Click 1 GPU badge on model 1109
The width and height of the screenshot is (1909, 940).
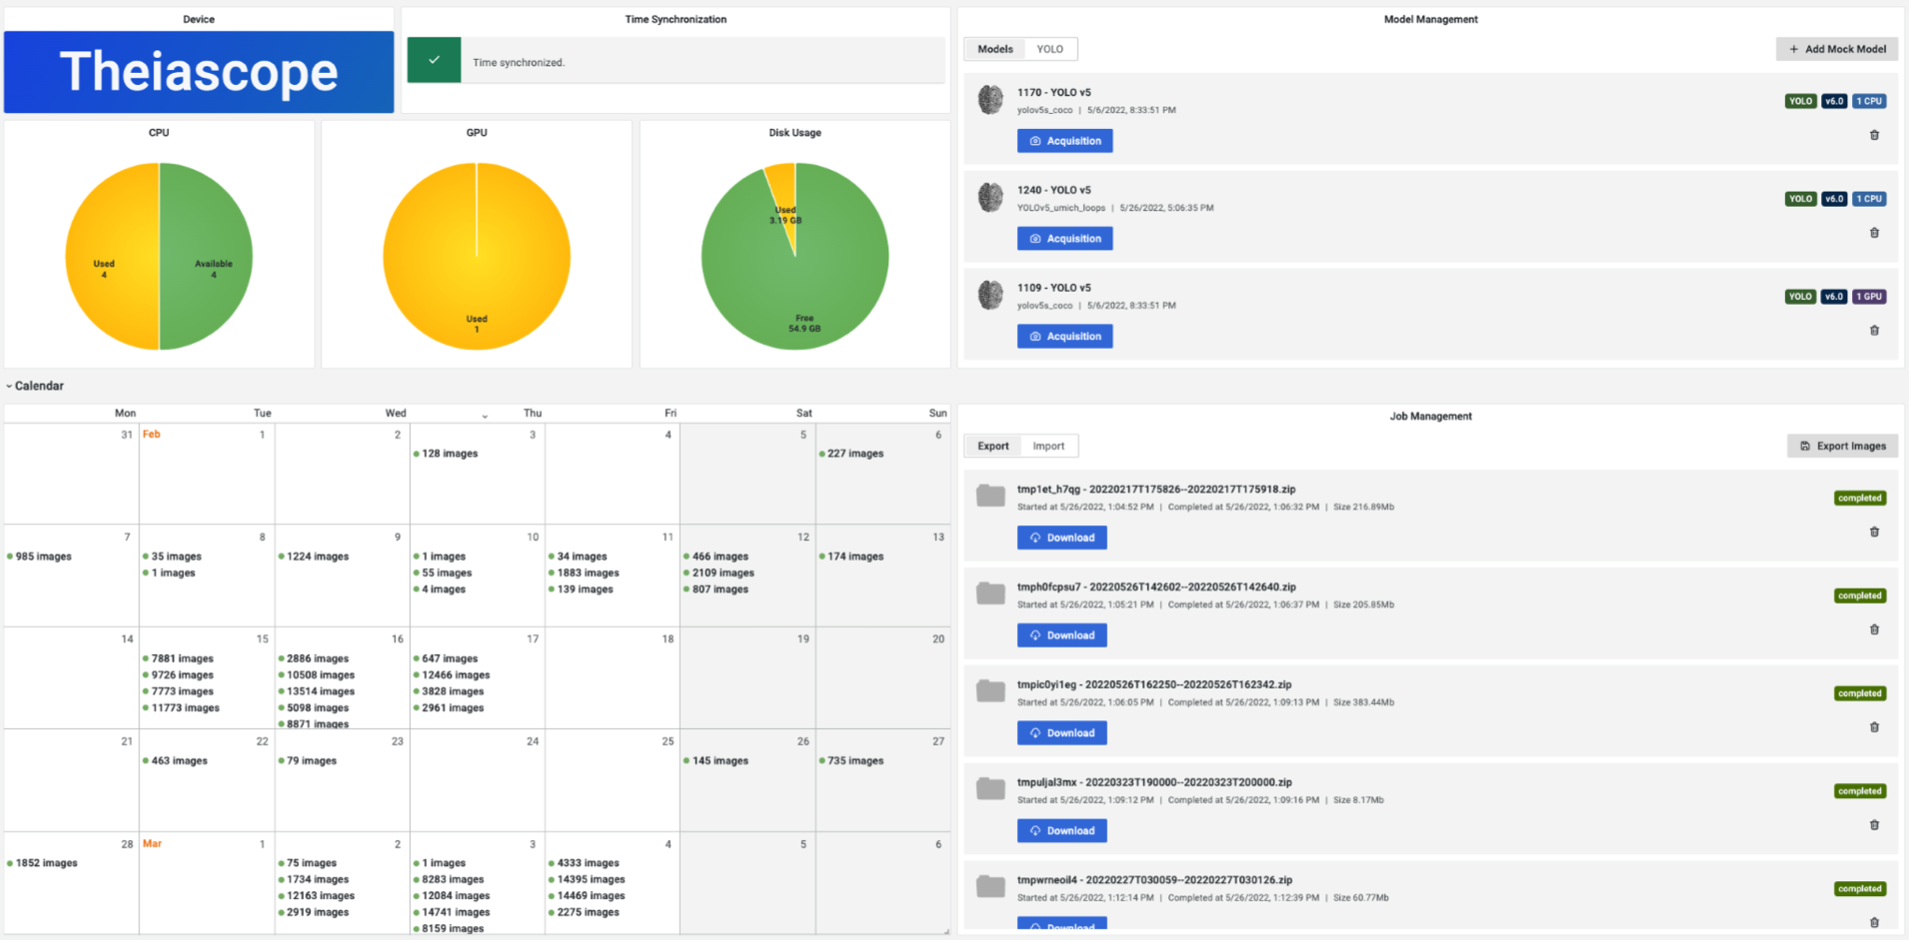1869,297
